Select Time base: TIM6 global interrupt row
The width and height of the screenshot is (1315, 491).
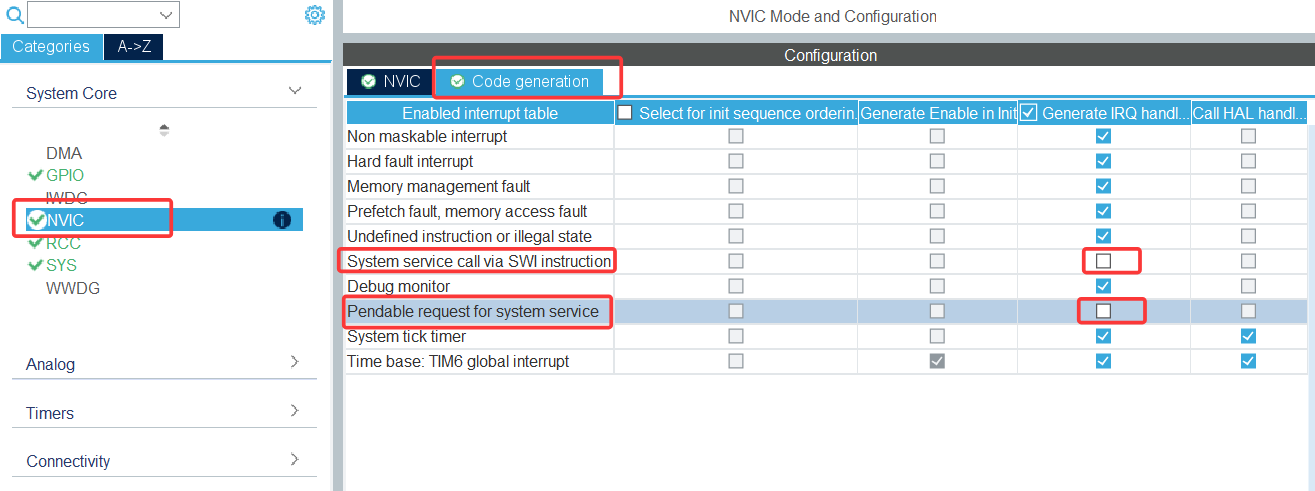point(826,361)
